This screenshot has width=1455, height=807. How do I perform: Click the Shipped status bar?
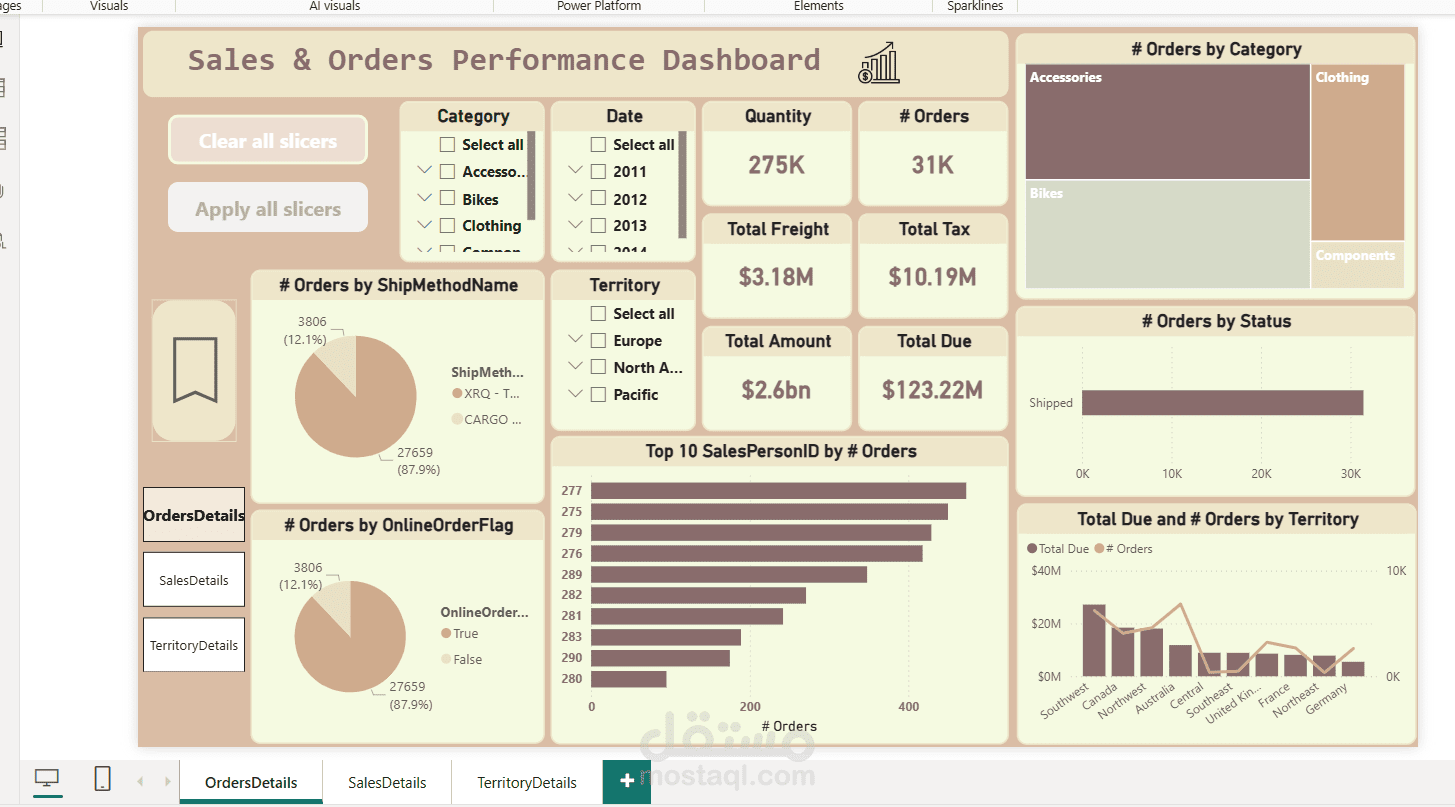[1222, 403]
